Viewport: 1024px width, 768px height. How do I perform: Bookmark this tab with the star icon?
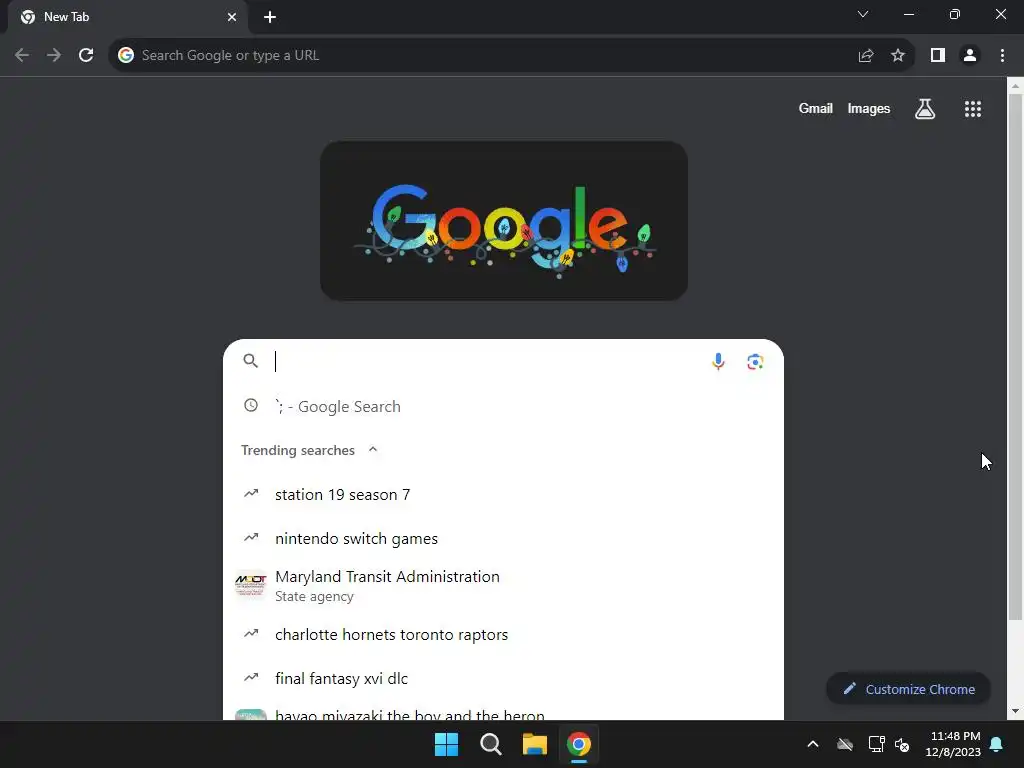pyautogui.click(x=898, y=56)
